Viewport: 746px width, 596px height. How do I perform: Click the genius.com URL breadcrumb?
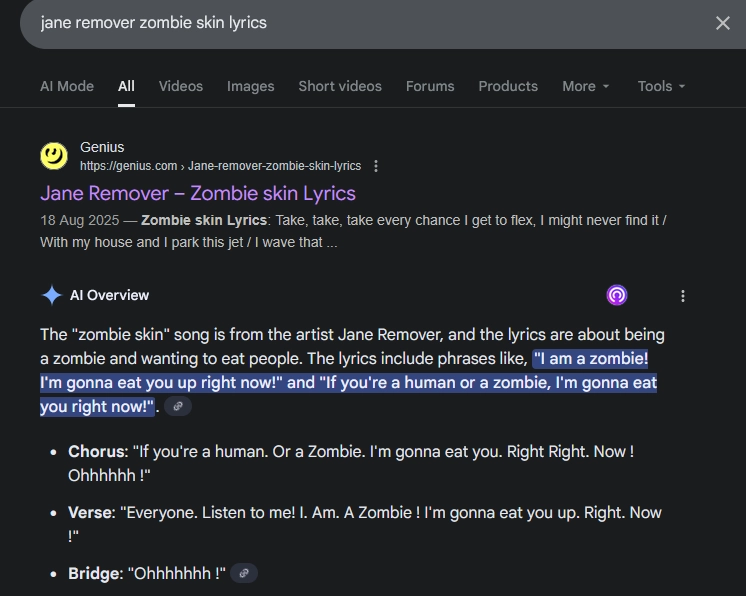point(220,166)
